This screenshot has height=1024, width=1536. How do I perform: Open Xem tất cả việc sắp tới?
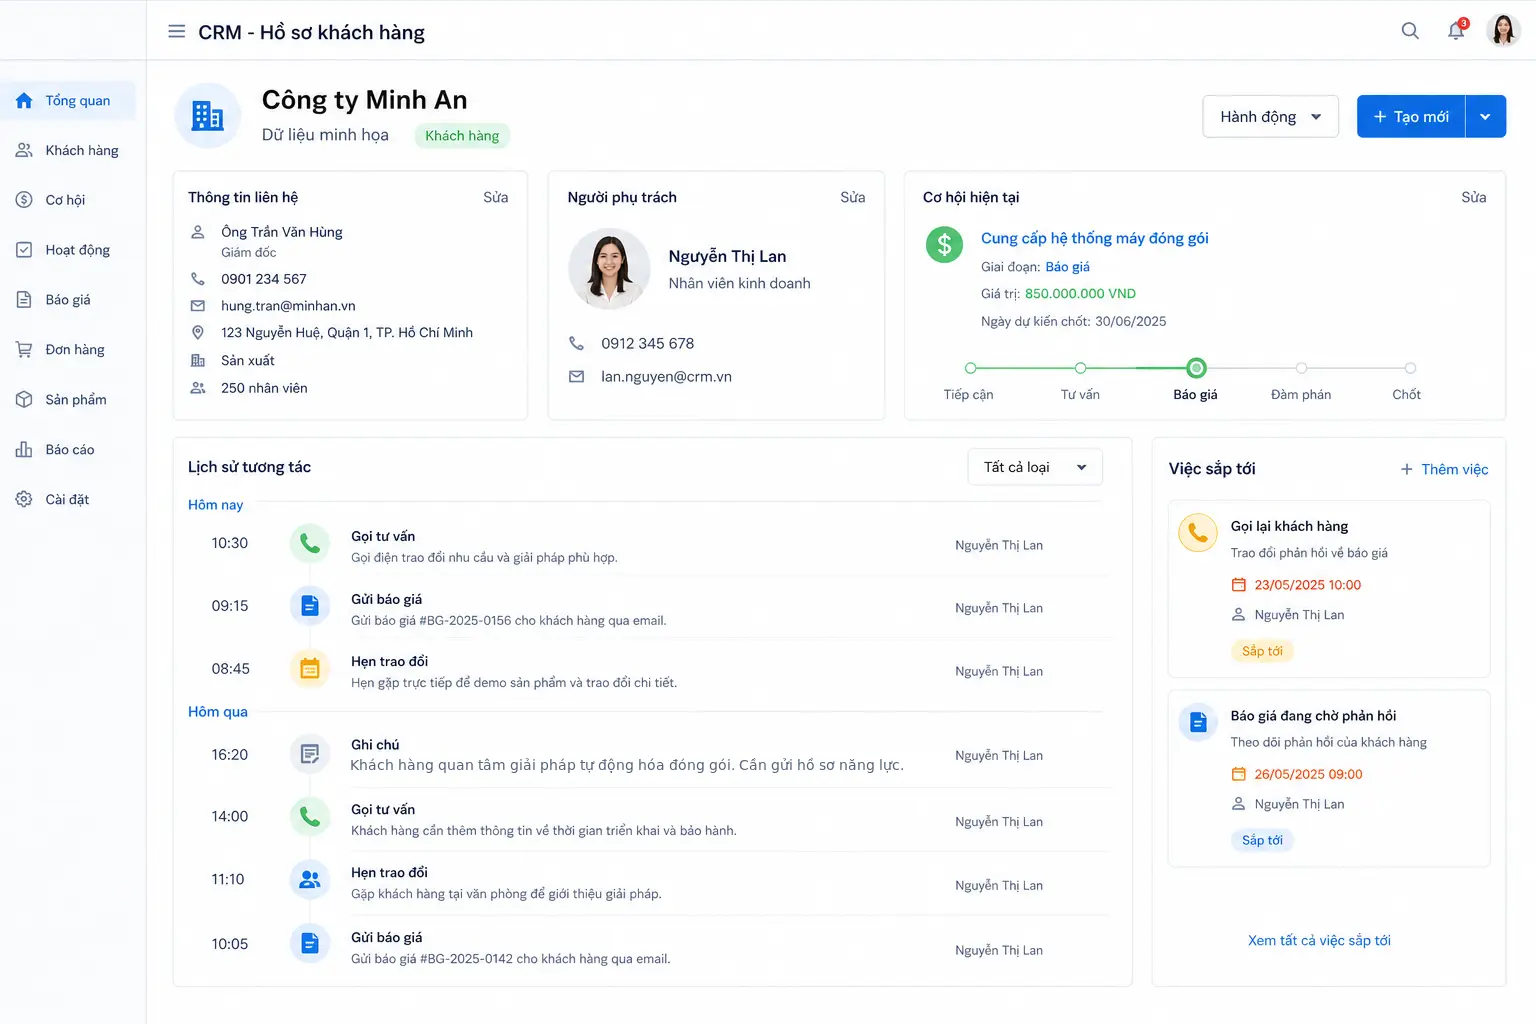click(x=1319, y=940)
